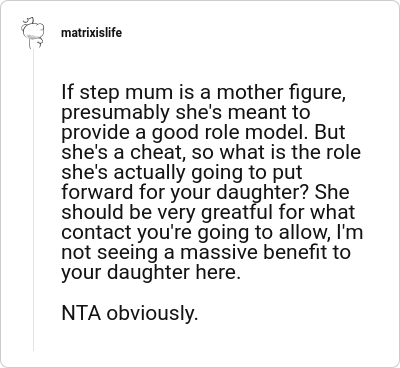
Task: Click the word 'presumably' in the comment
Action: (116, 113)
